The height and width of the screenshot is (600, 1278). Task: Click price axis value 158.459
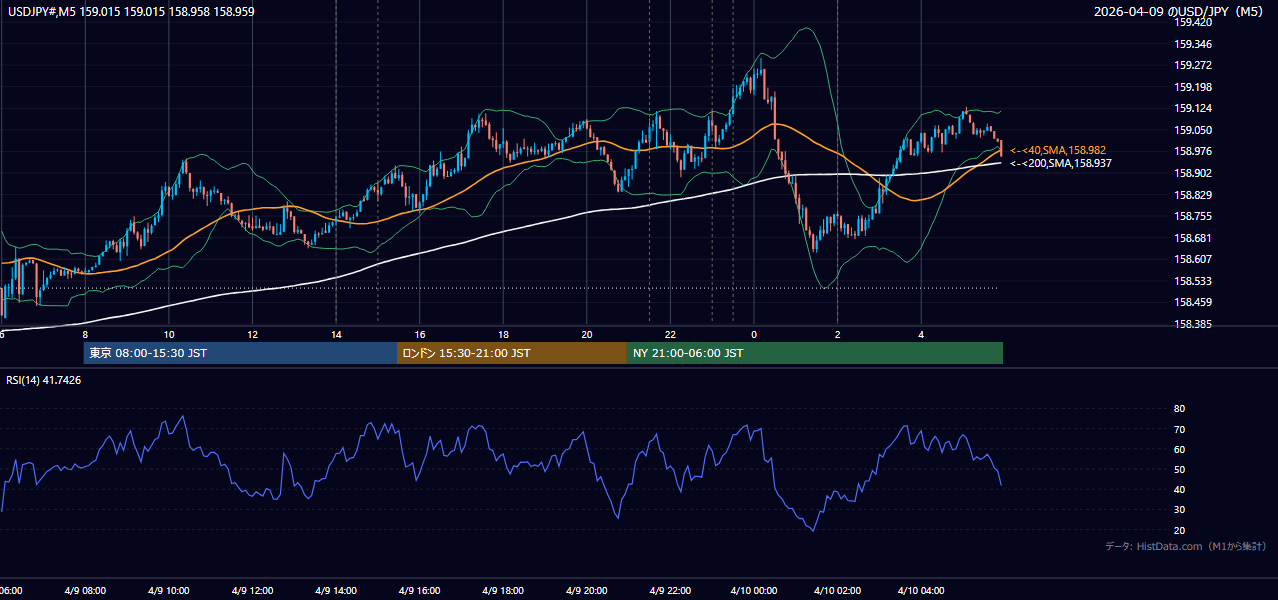tap(1194, 302)
